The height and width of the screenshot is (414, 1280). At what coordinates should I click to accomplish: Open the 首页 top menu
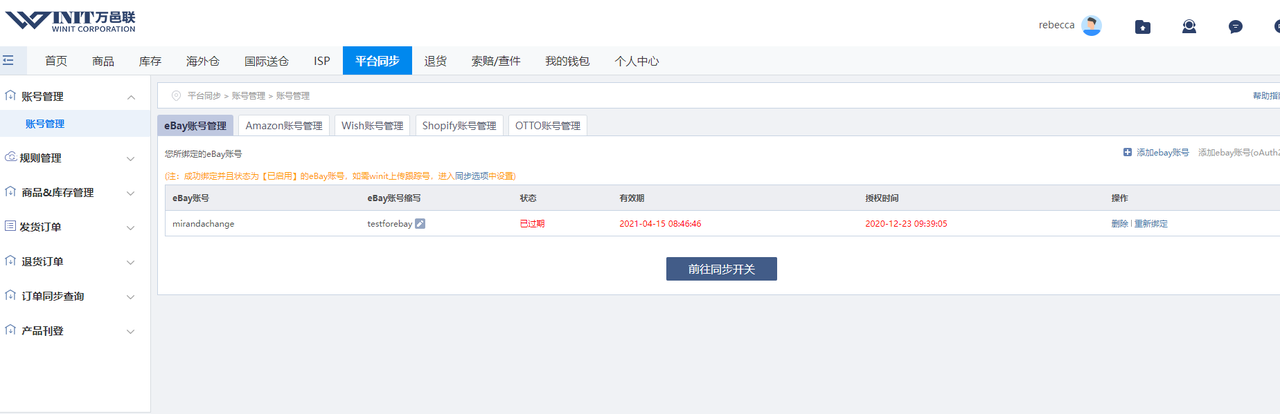[56, 61]
